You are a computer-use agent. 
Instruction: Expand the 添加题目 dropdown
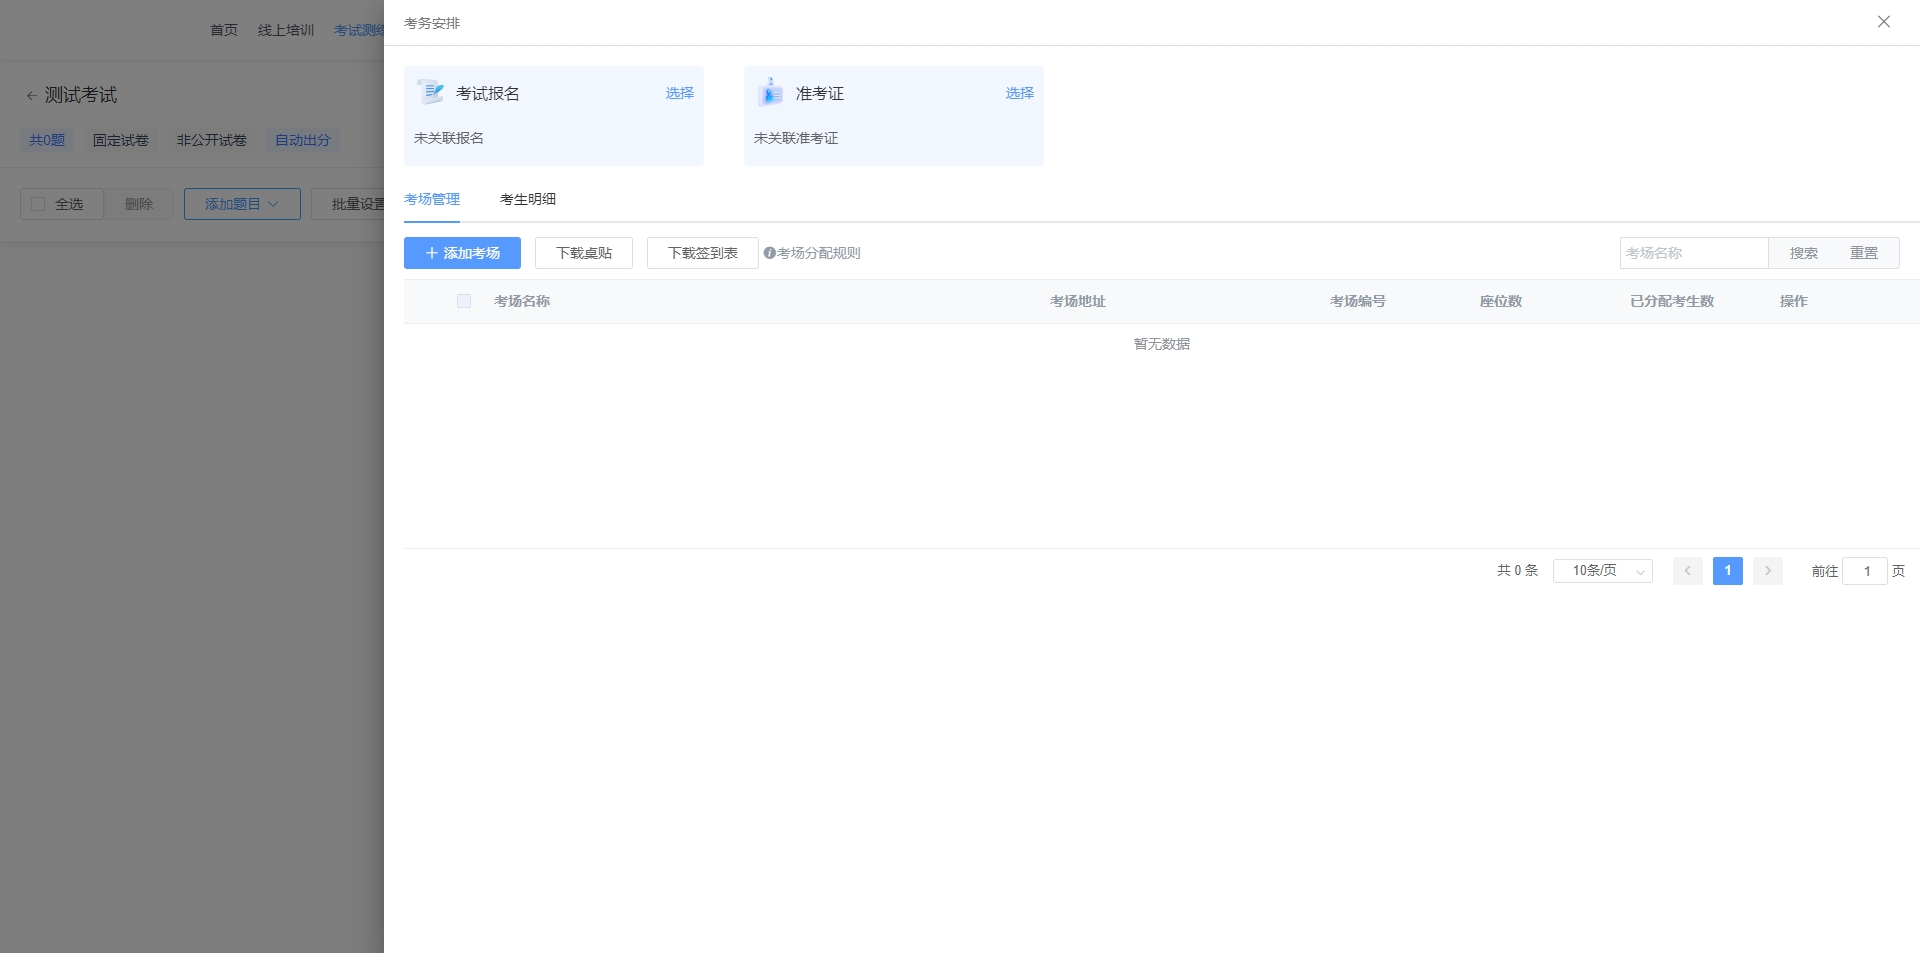[242, 205]
